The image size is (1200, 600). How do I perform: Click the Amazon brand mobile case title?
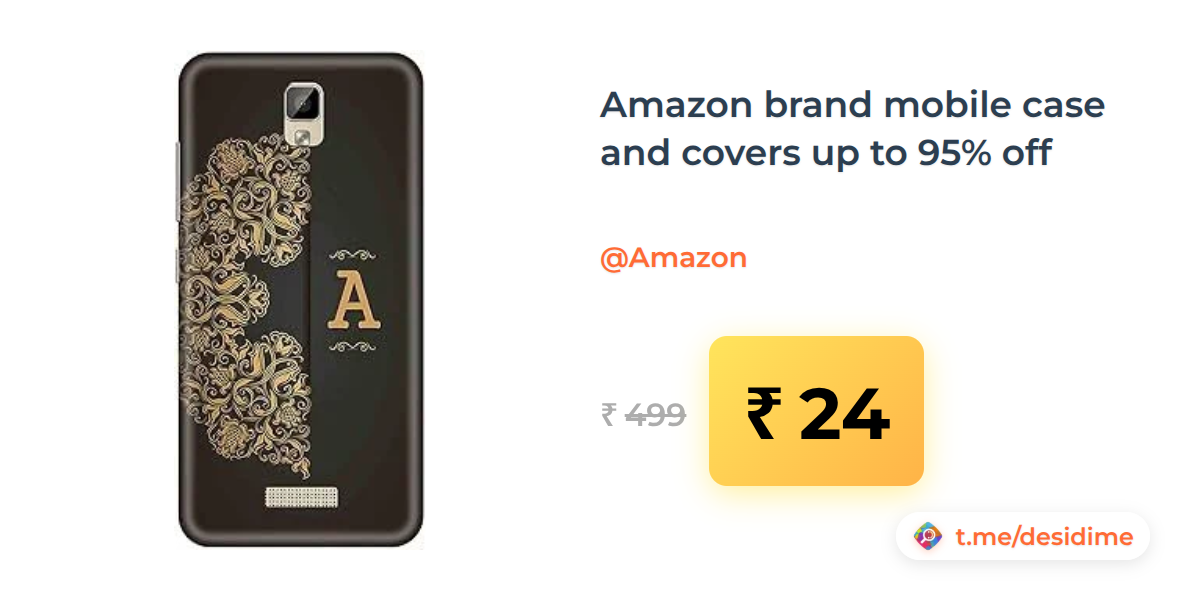pos(852,128)
